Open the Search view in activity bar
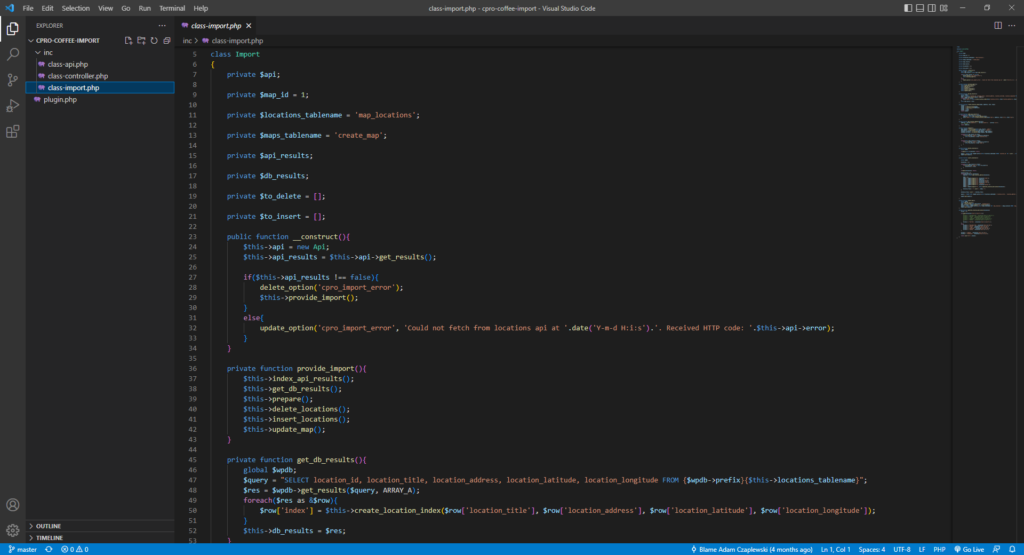 click(12, 54)
